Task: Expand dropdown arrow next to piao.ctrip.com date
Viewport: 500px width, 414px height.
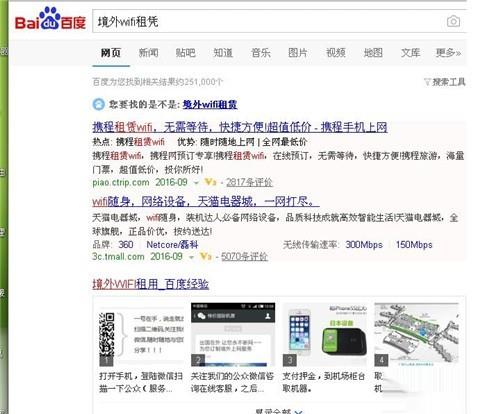Action: point(196,183)
